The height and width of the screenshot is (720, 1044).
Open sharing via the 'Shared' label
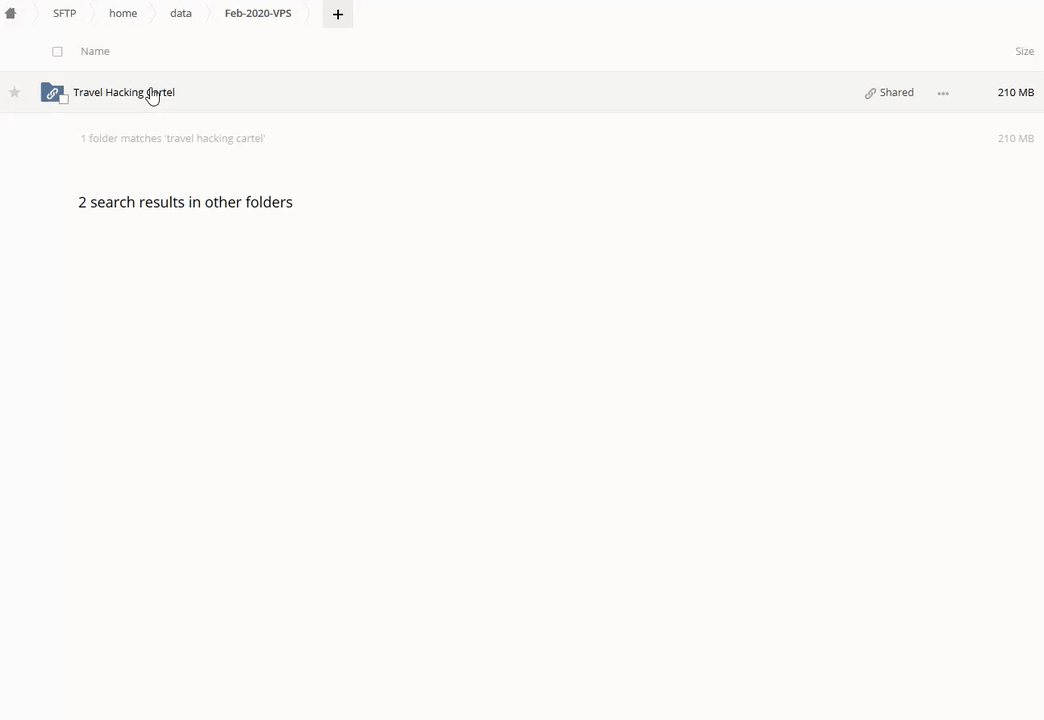(896, 92)
